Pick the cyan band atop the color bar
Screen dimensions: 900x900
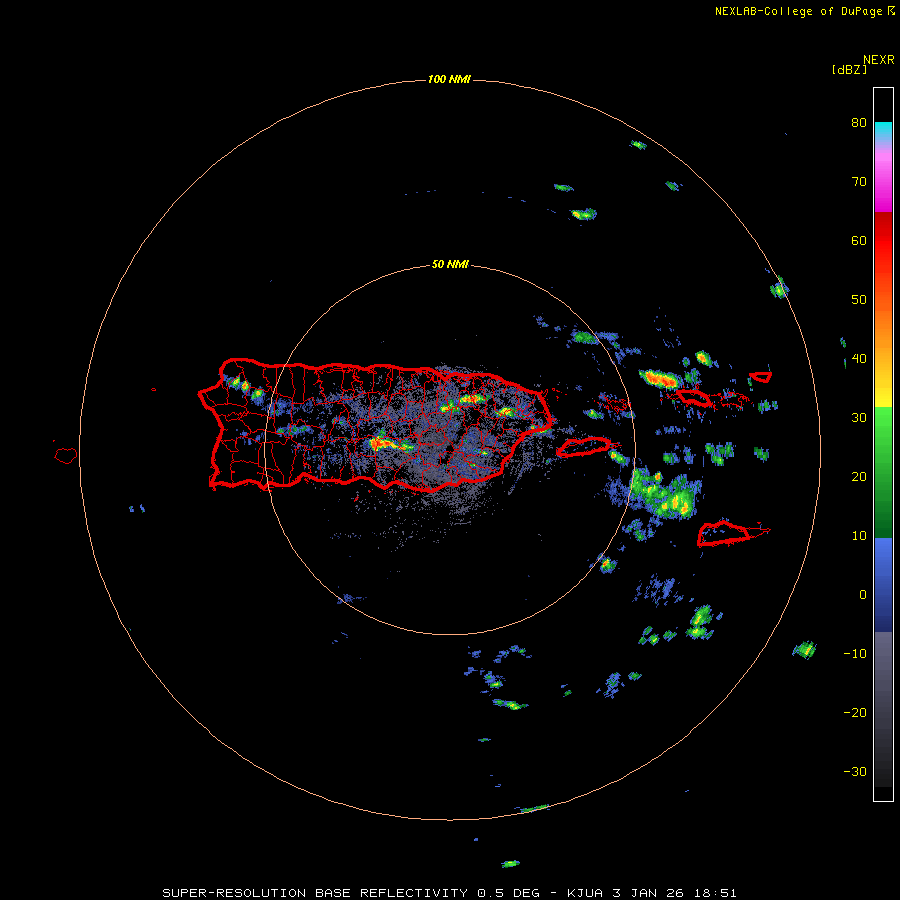(883, 129)
